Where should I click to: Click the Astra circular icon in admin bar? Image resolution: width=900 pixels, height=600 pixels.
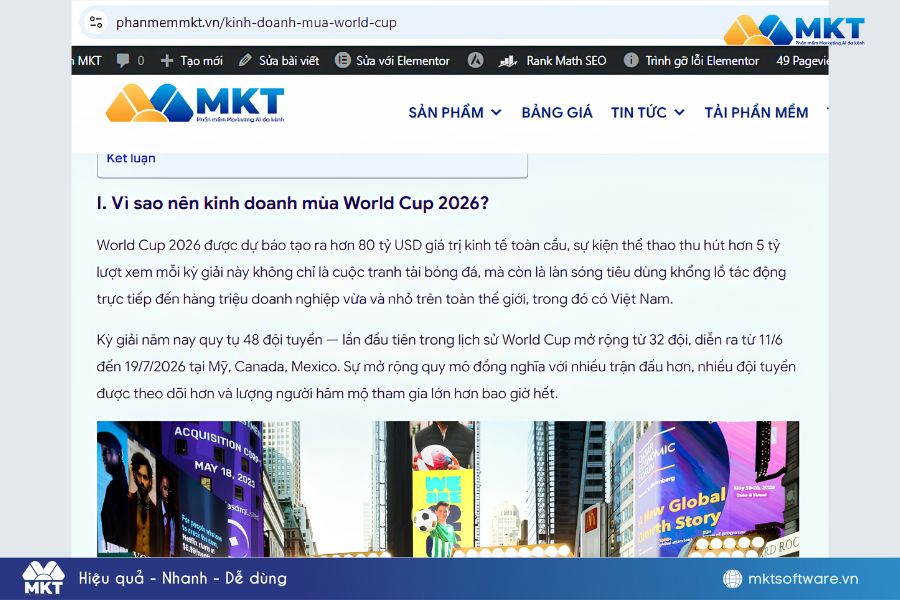[x=475, y=60]
